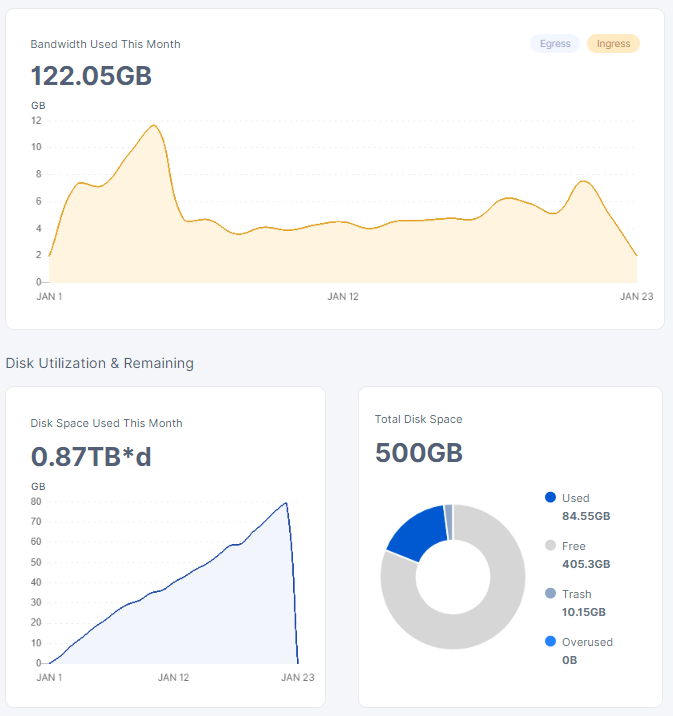The height and width of the screenshot is (716, 673).
Task: Click the Overused legend dot
Action: [550, 642]
